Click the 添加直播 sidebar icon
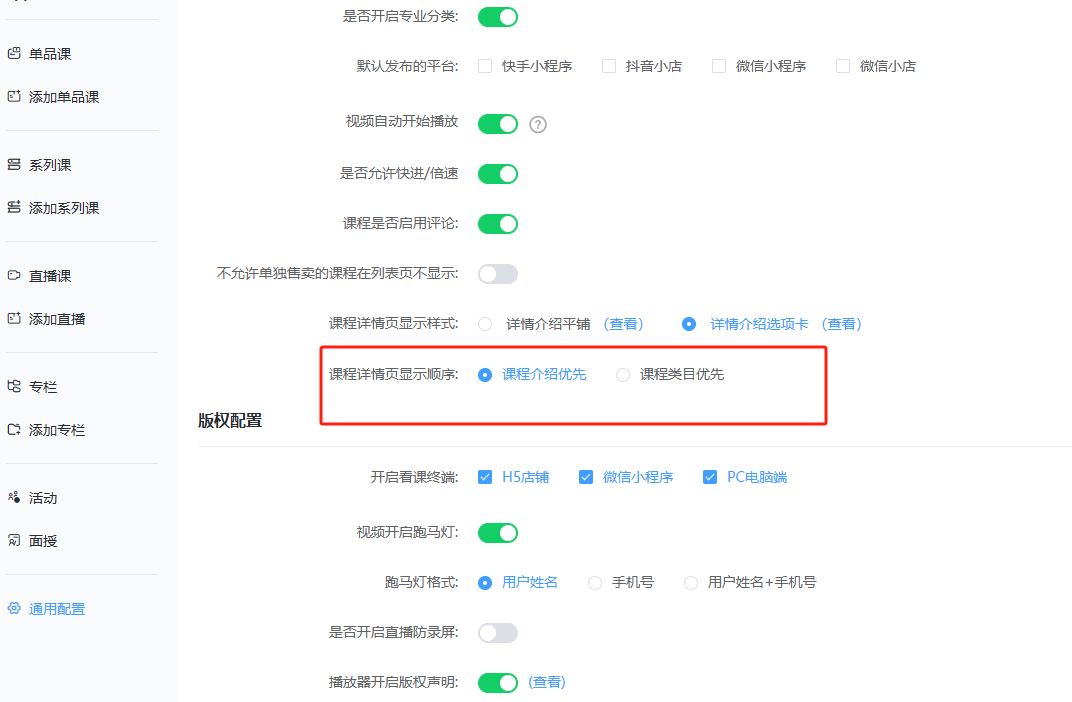The width and height of the screenshot is (1072, 702). tap(14, 319)
